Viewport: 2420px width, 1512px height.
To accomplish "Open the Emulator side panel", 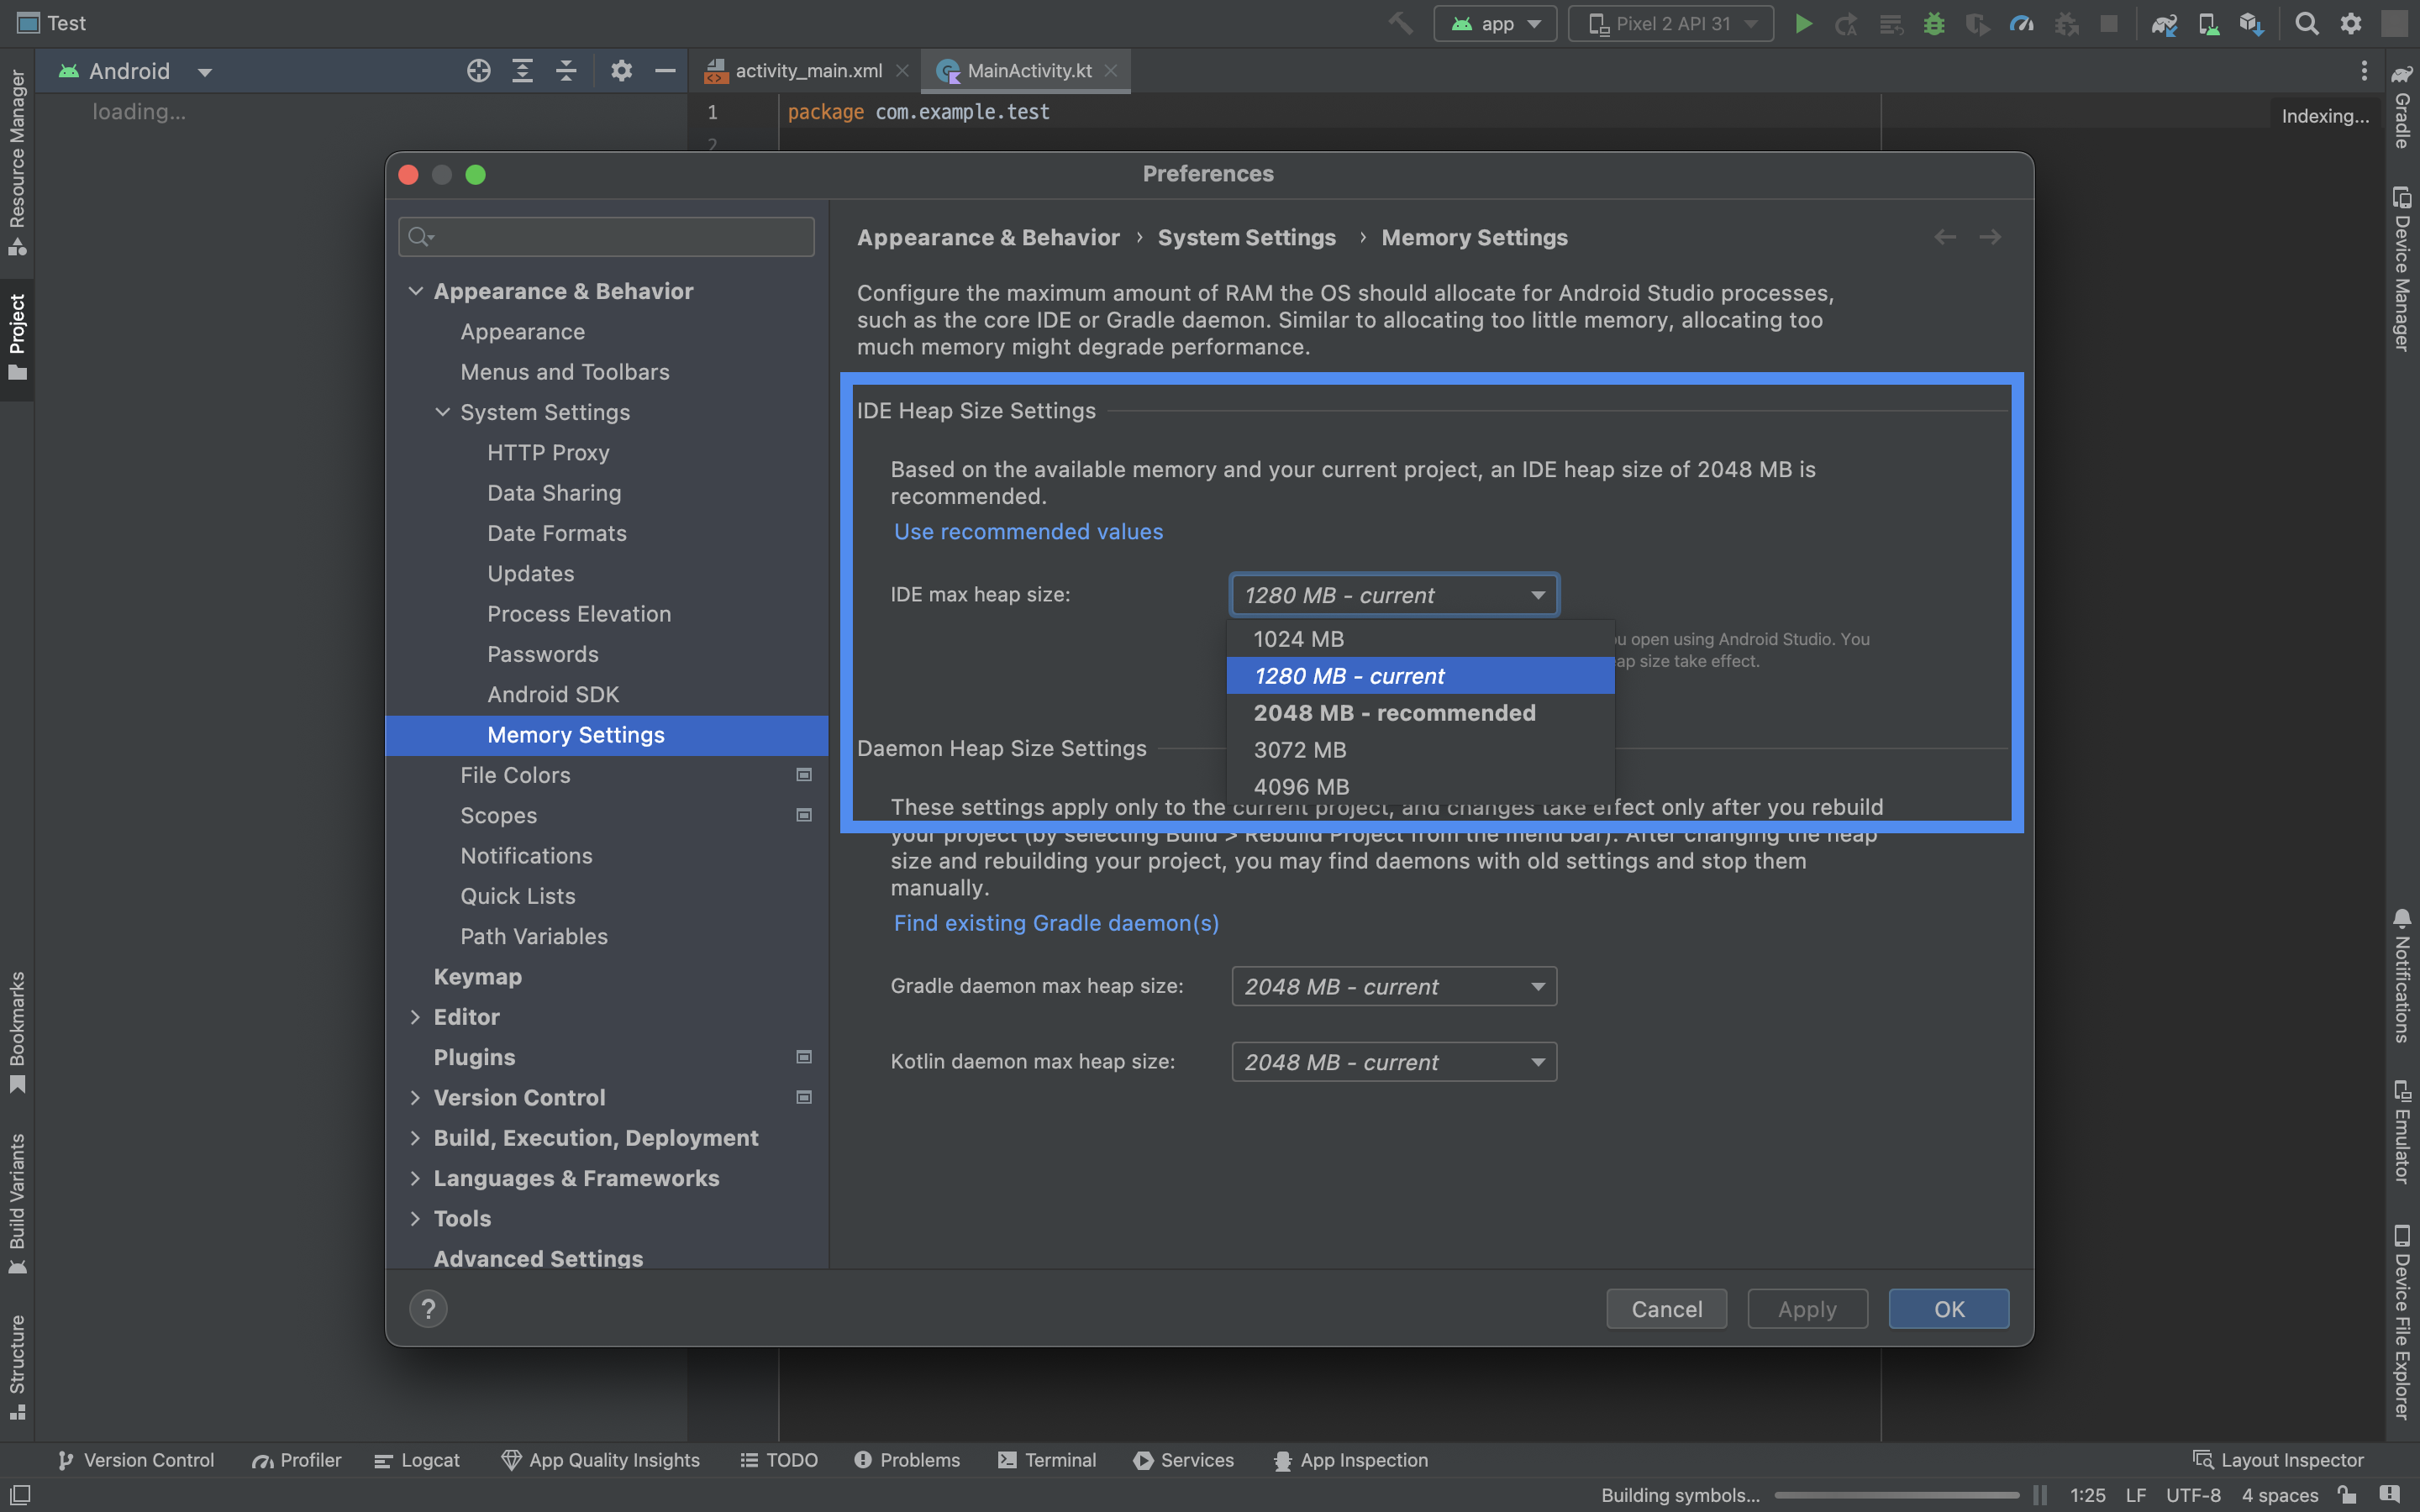I will coord(2402,1132).
